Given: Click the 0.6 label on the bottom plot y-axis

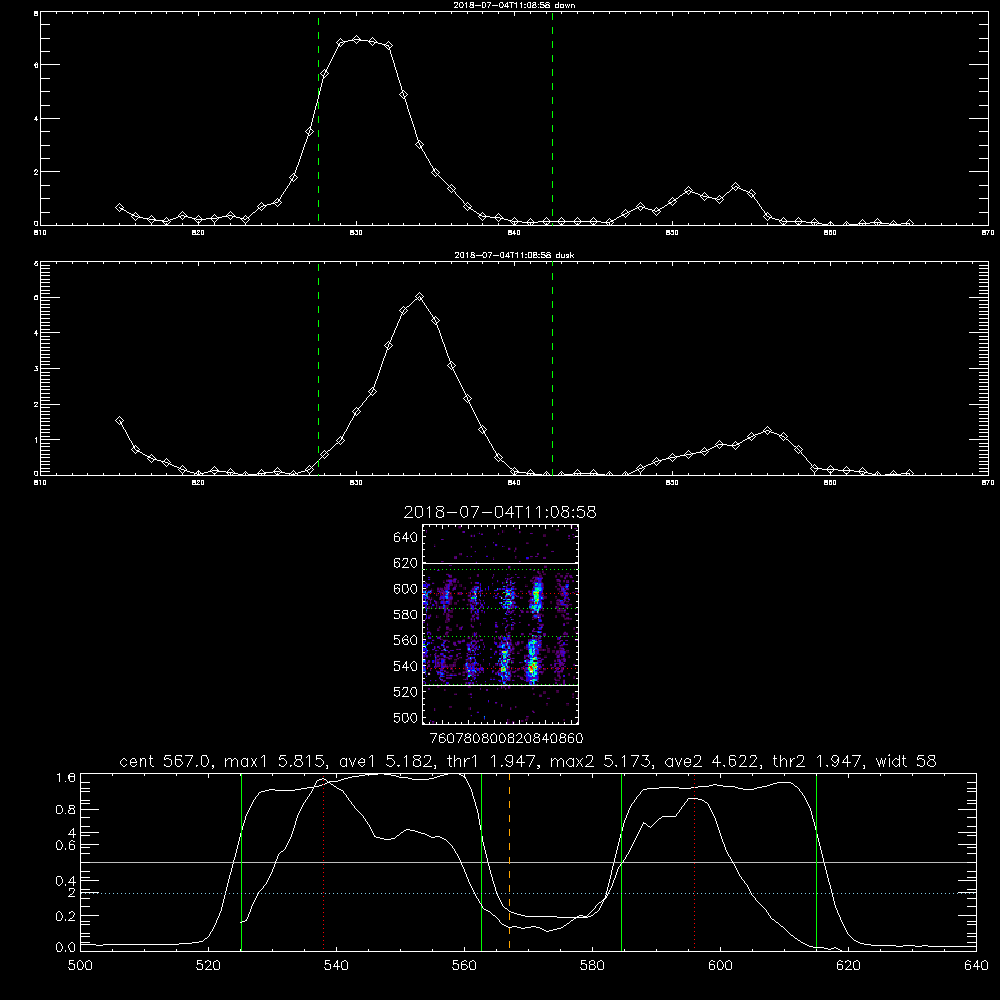Looking at the screenshot, I should click(66, 845).
